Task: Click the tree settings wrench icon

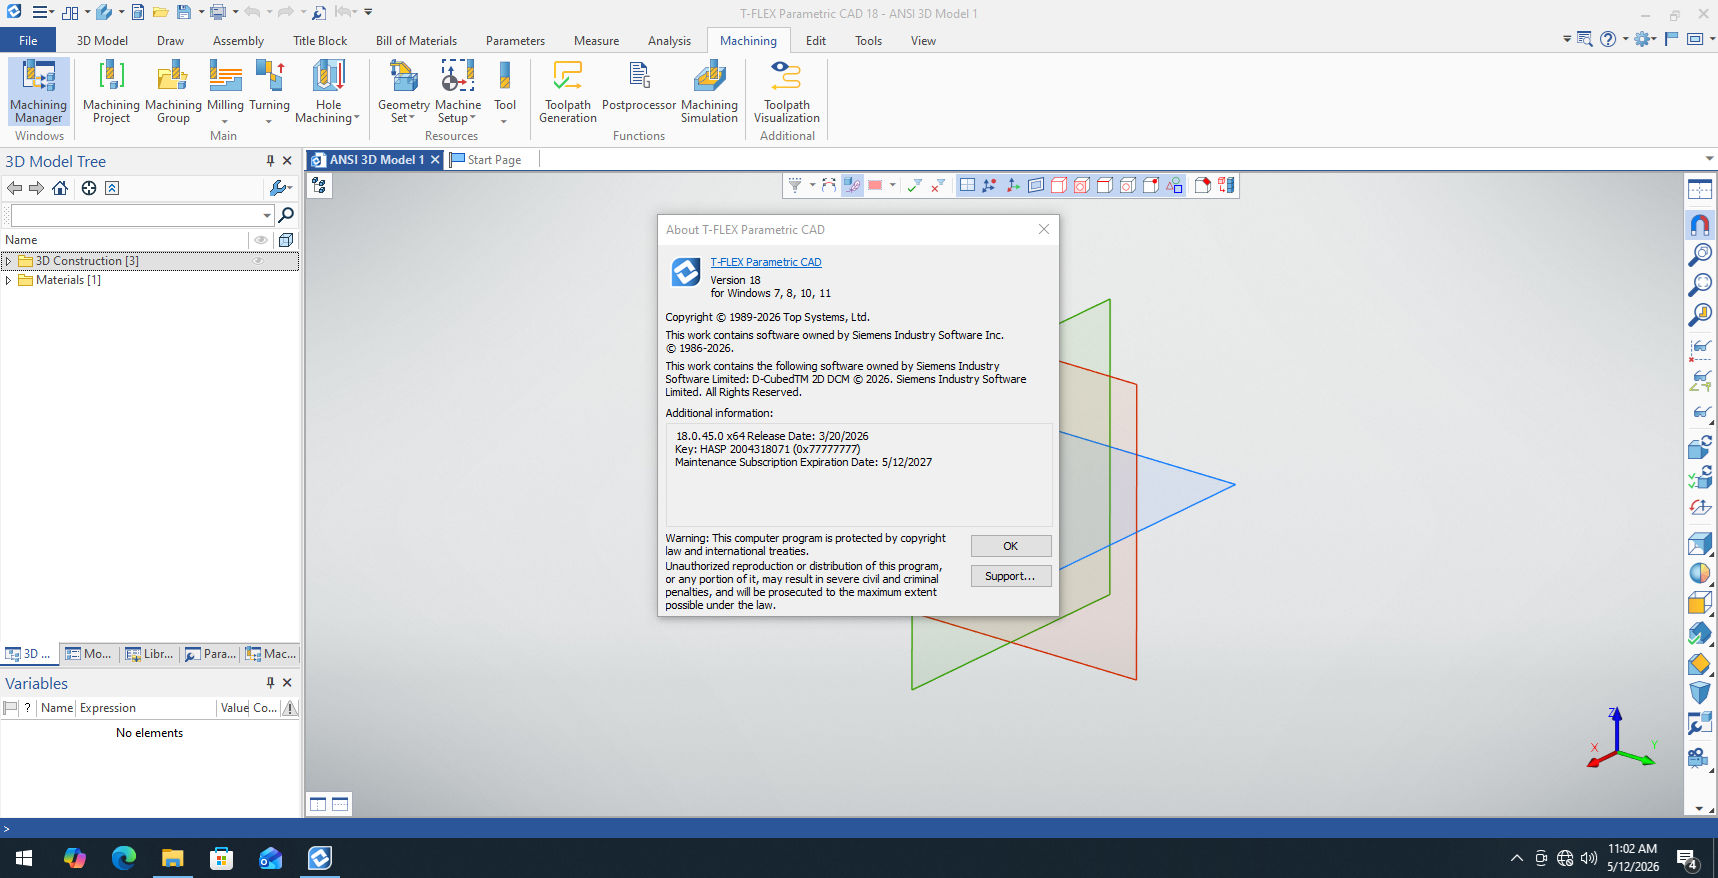Action: coord(280,188)
